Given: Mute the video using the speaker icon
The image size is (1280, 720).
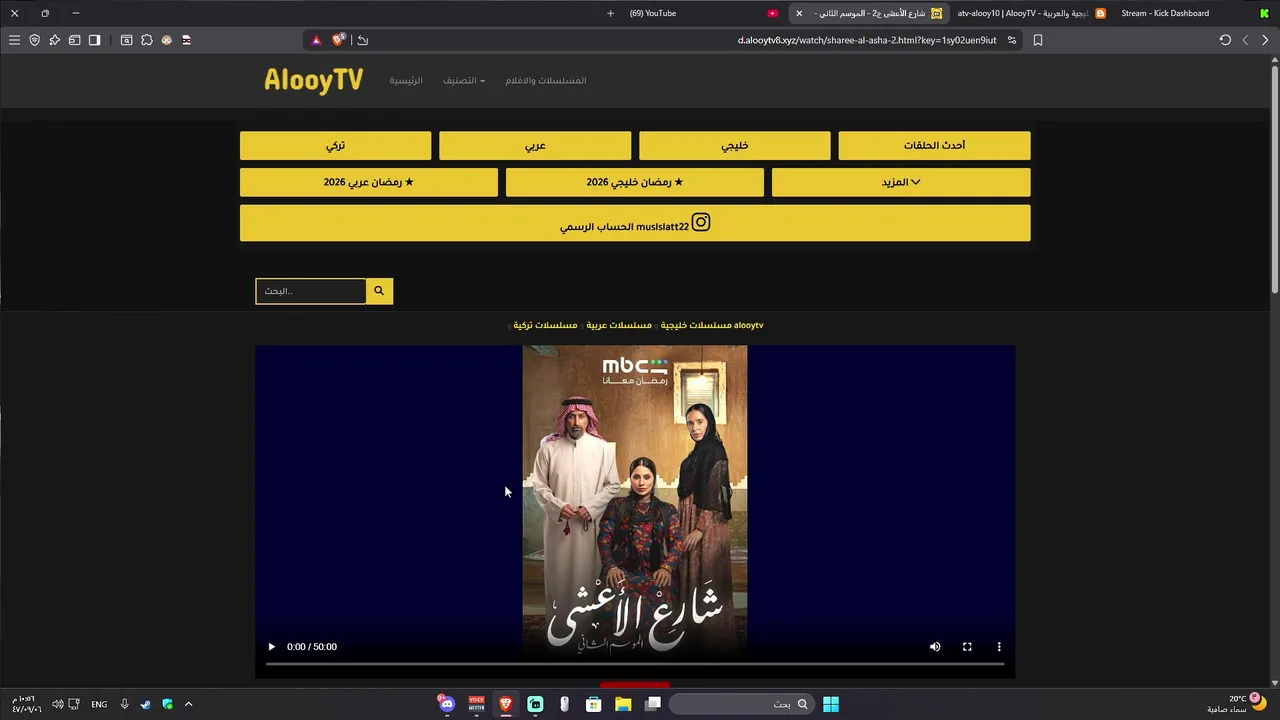Looking at the screenshot, I should click(935, 647).
